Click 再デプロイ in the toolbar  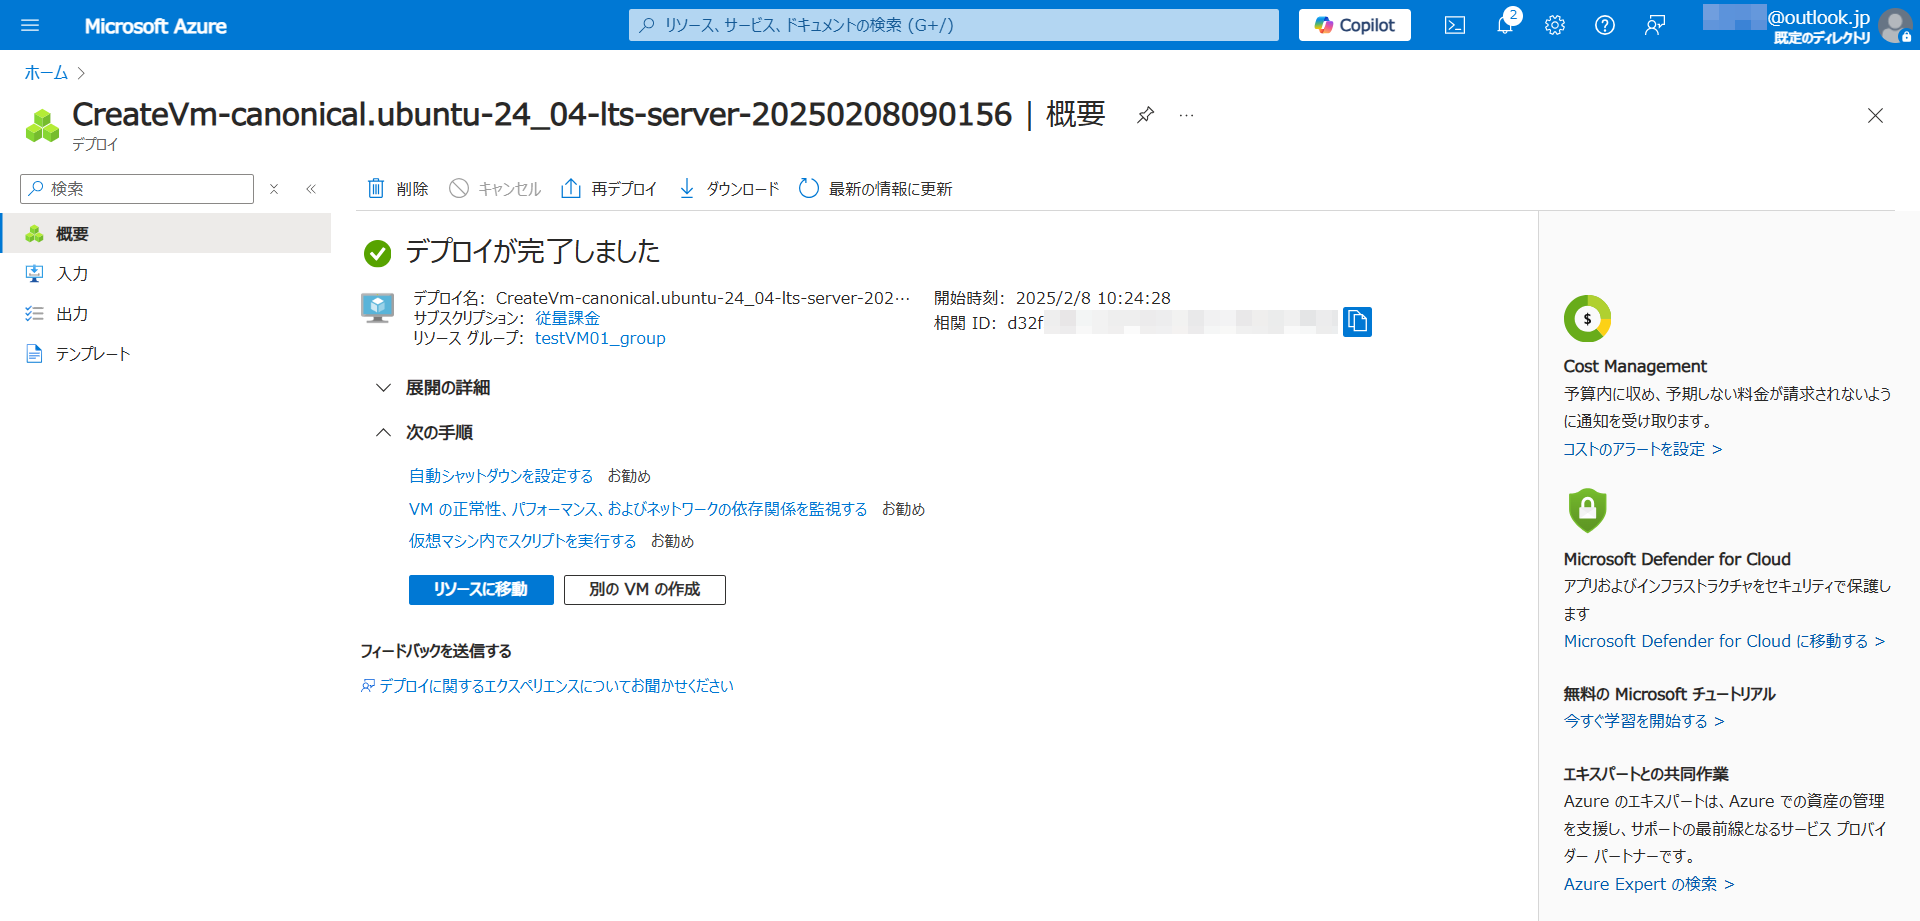[609, 189]
